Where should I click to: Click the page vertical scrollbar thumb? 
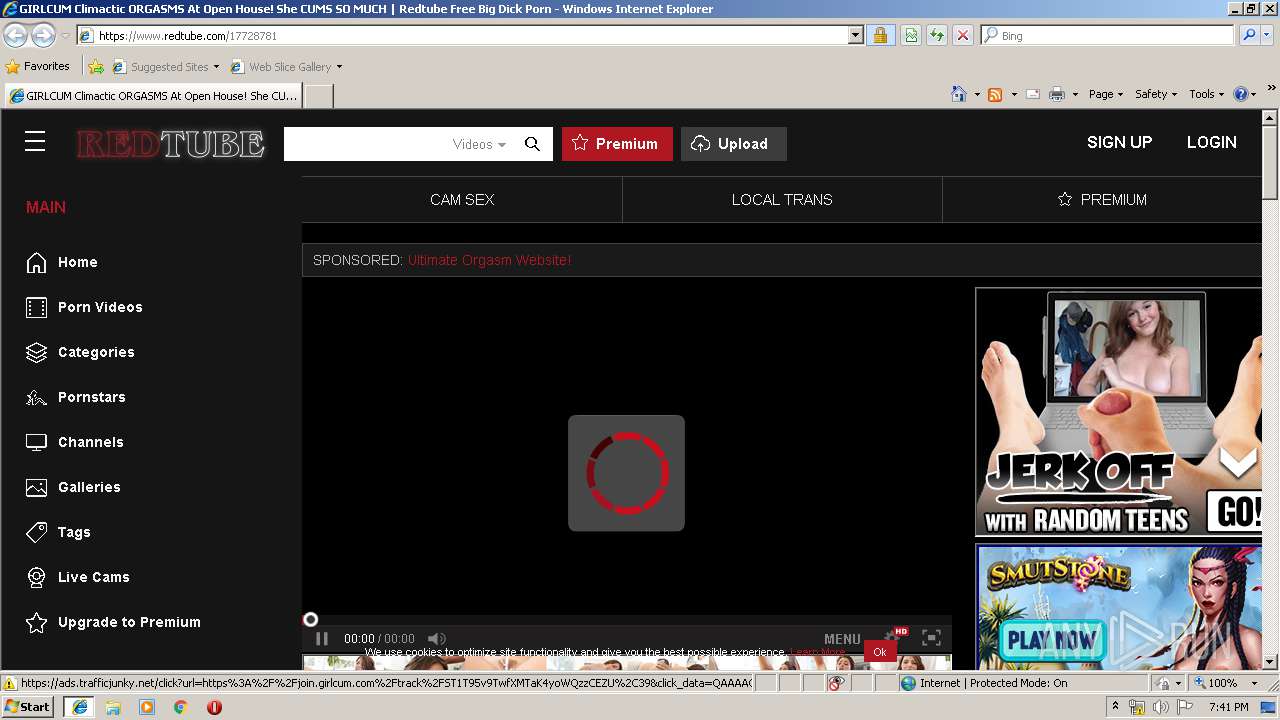(x=1270, y=160)
